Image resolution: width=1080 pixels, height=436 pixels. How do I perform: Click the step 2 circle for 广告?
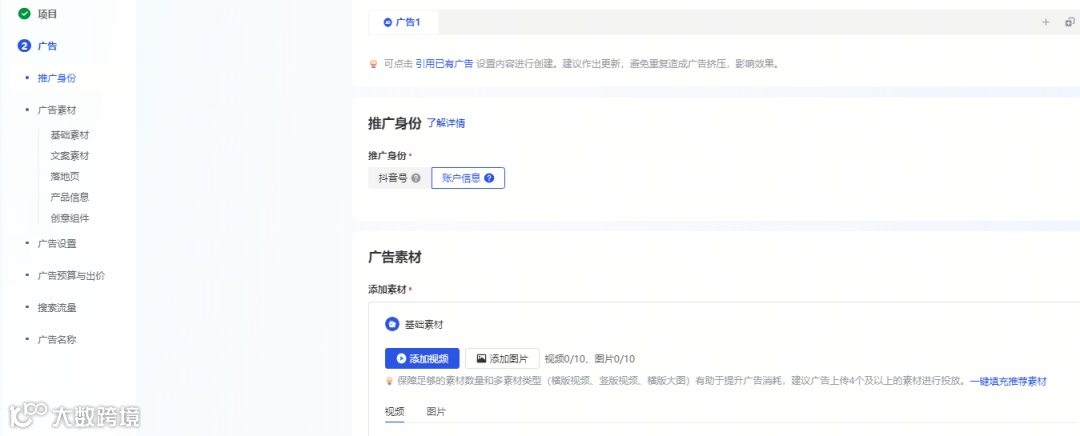point(25,46)
